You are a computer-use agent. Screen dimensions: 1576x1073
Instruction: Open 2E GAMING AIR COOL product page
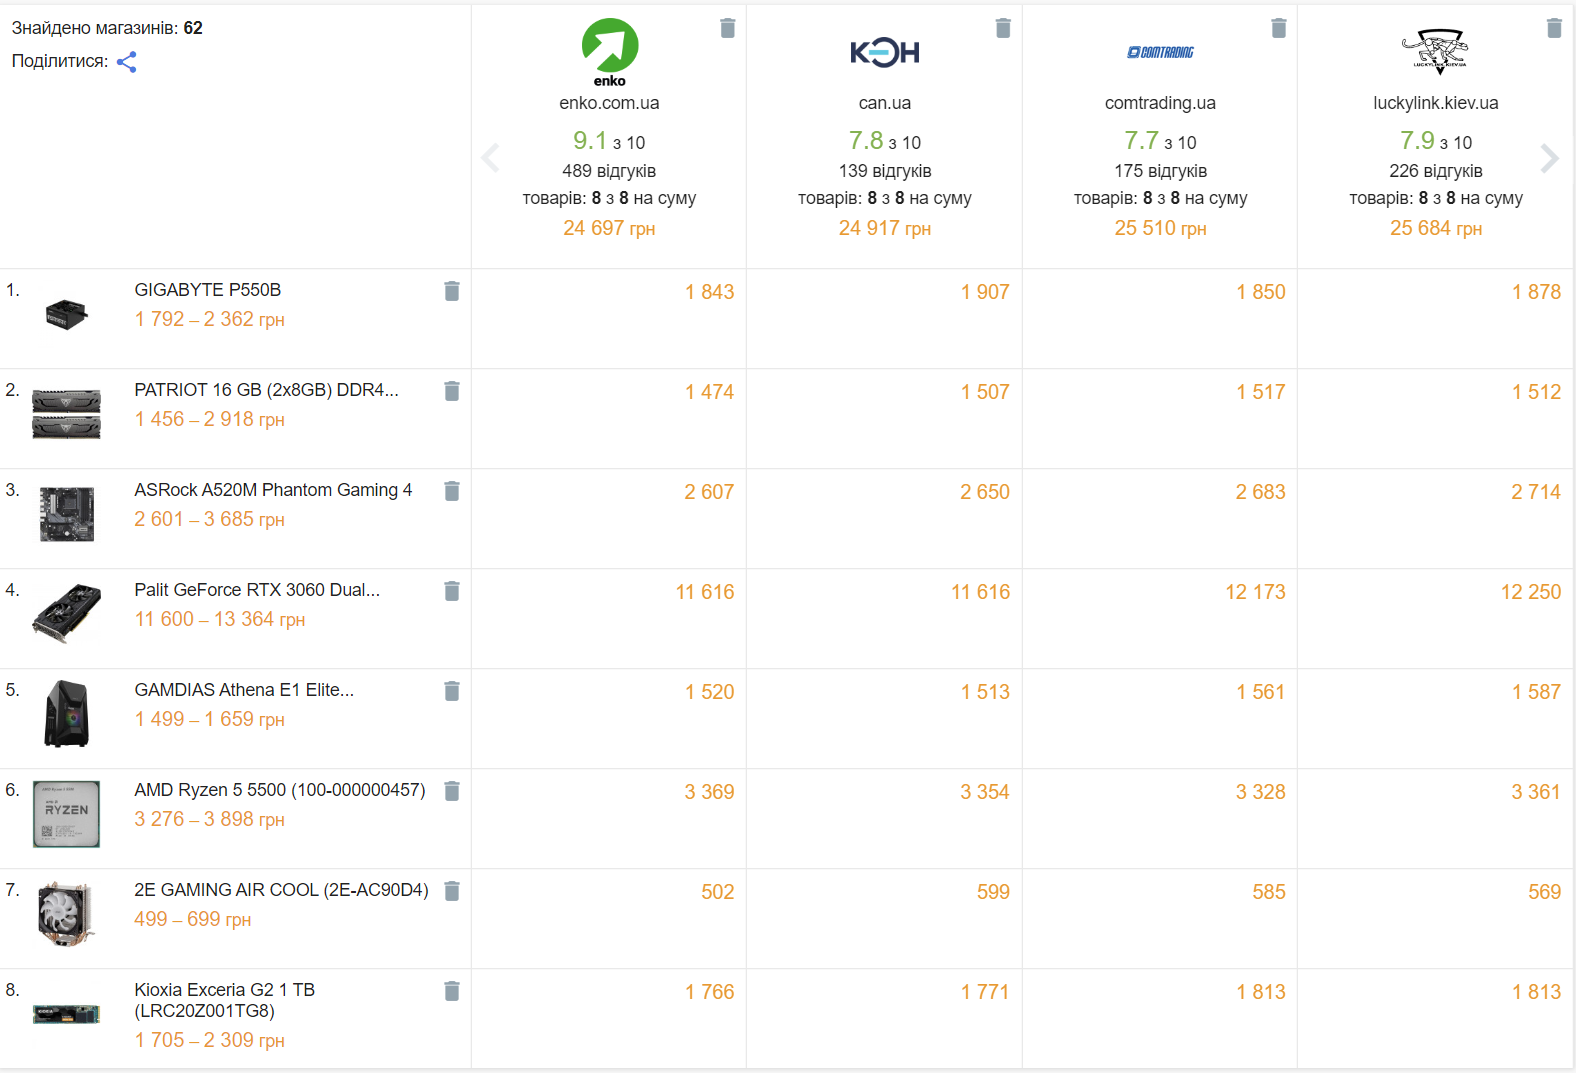(281, 890)
